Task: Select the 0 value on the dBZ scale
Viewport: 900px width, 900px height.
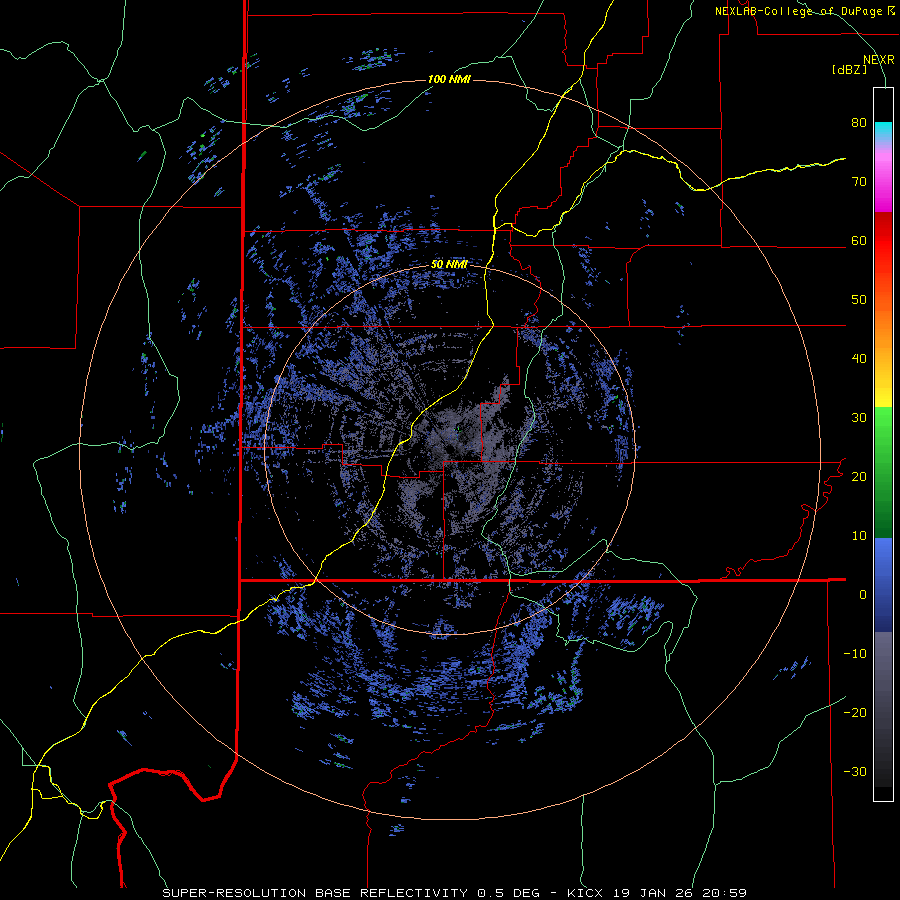Action: (x=863, y=595)
